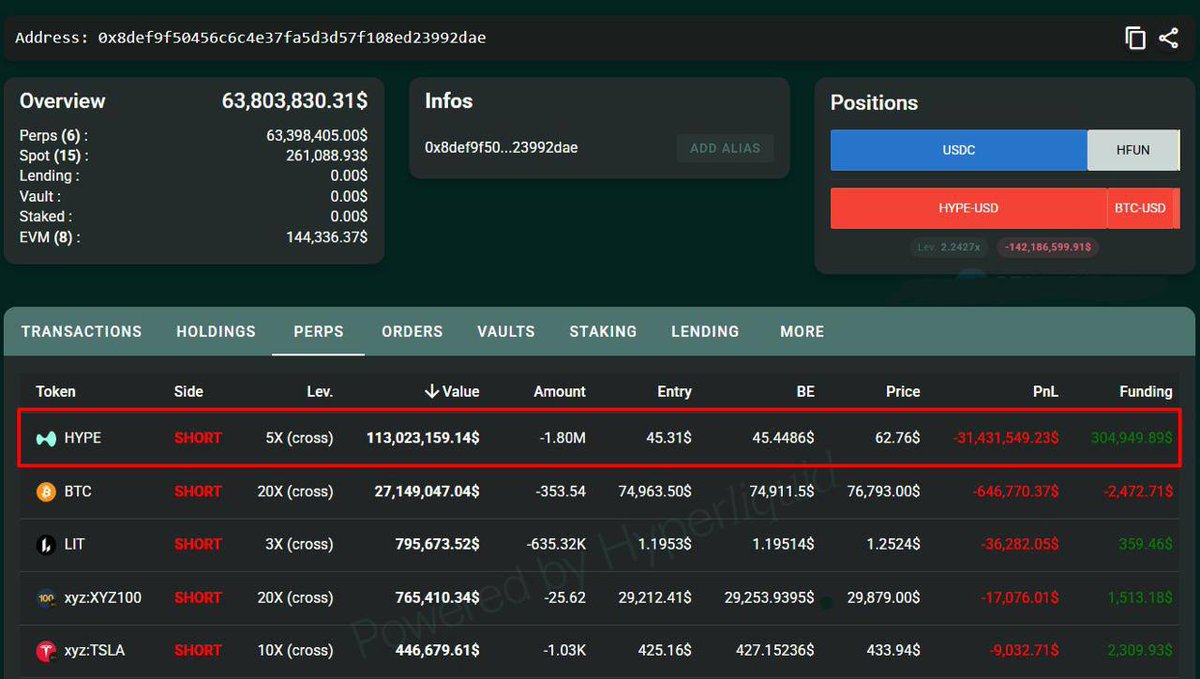Click xyz:TSLA funding 2,309.93$

1140,650
